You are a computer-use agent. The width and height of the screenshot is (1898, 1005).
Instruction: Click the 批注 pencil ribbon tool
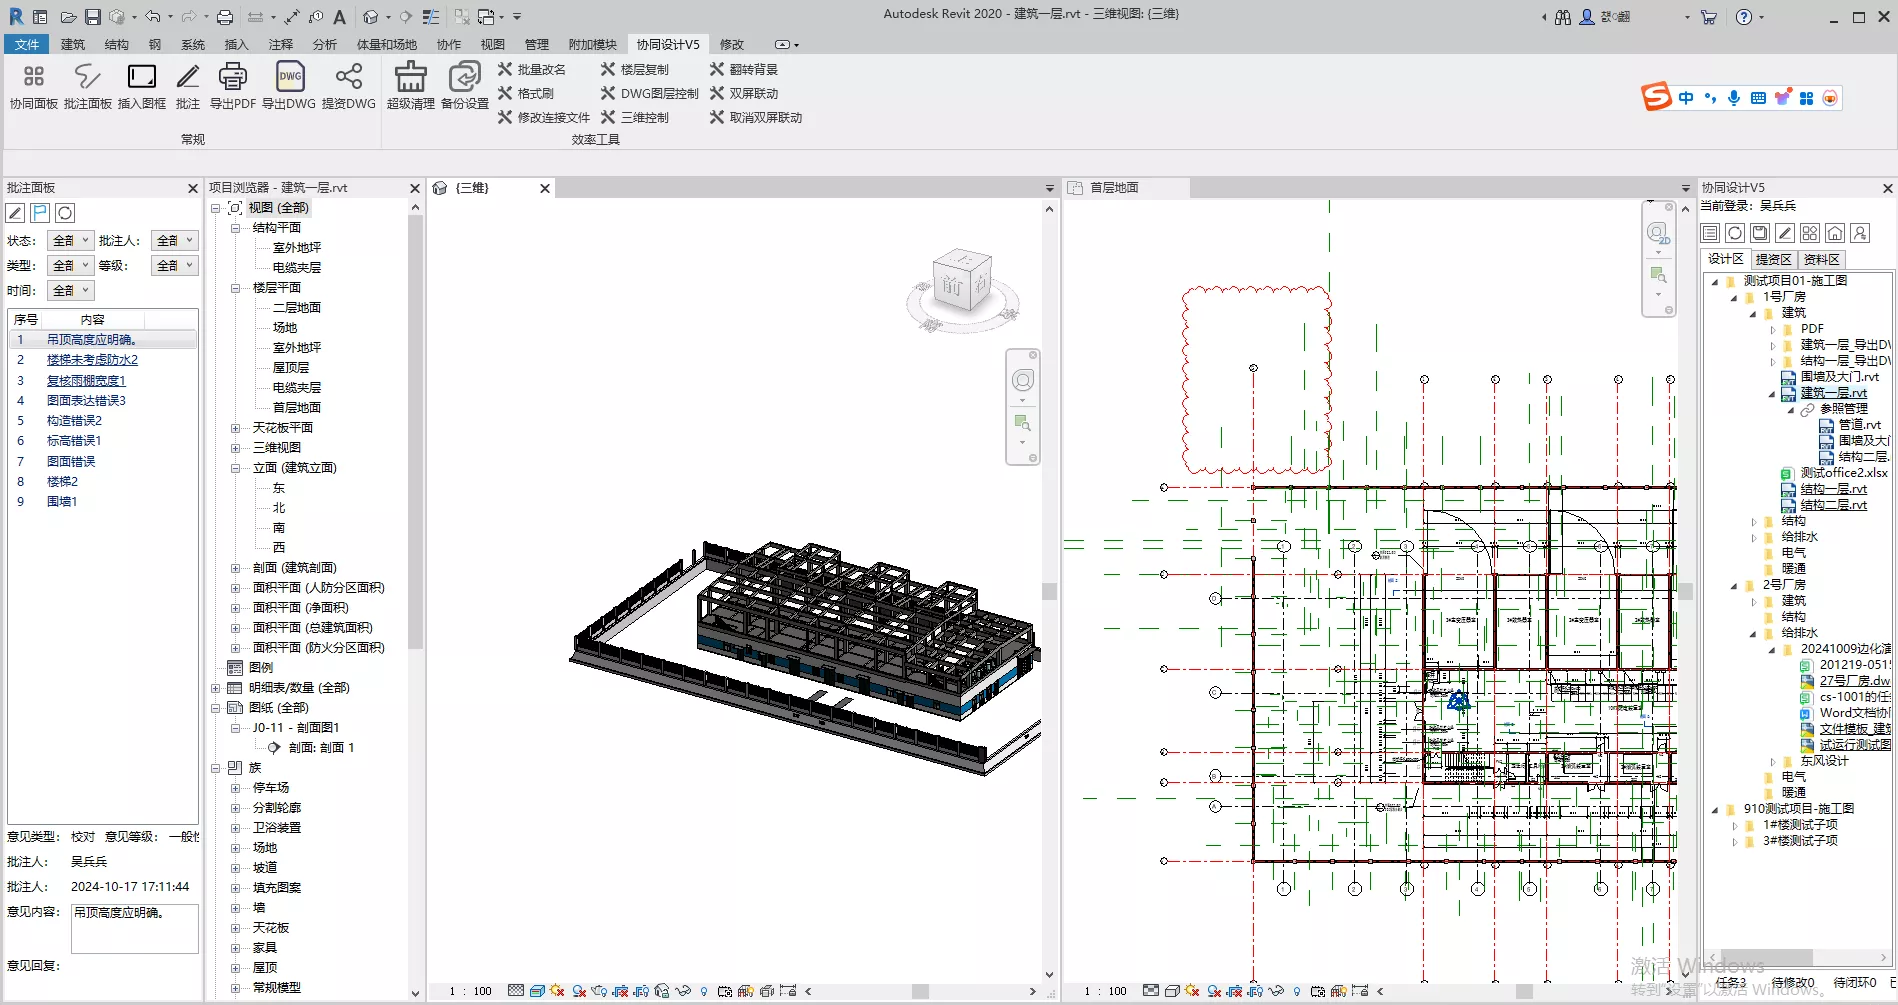188,86
